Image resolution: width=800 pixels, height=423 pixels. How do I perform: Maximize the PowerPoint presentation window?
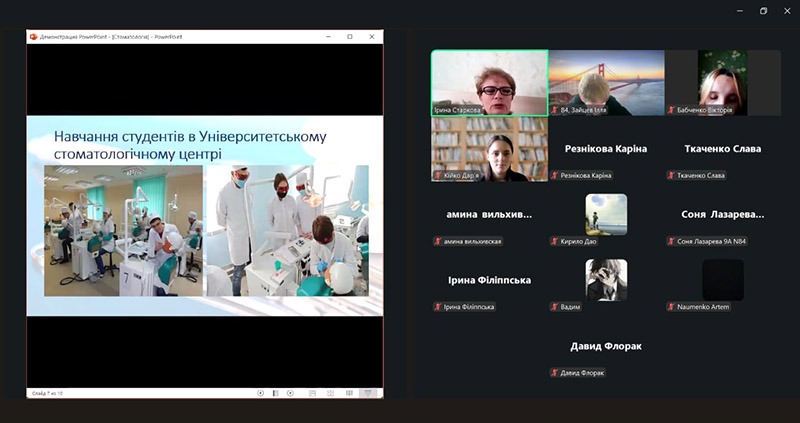pyautogui.click(x=349, y=36)
